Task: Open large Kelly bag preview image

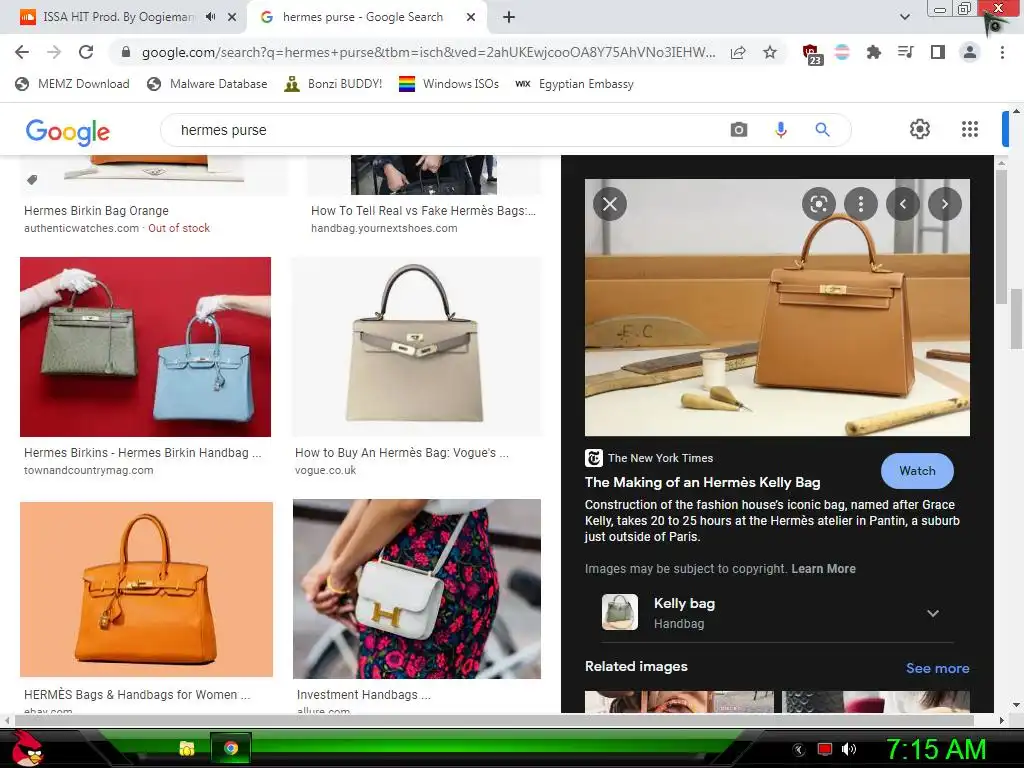Action: coord(777,307)
